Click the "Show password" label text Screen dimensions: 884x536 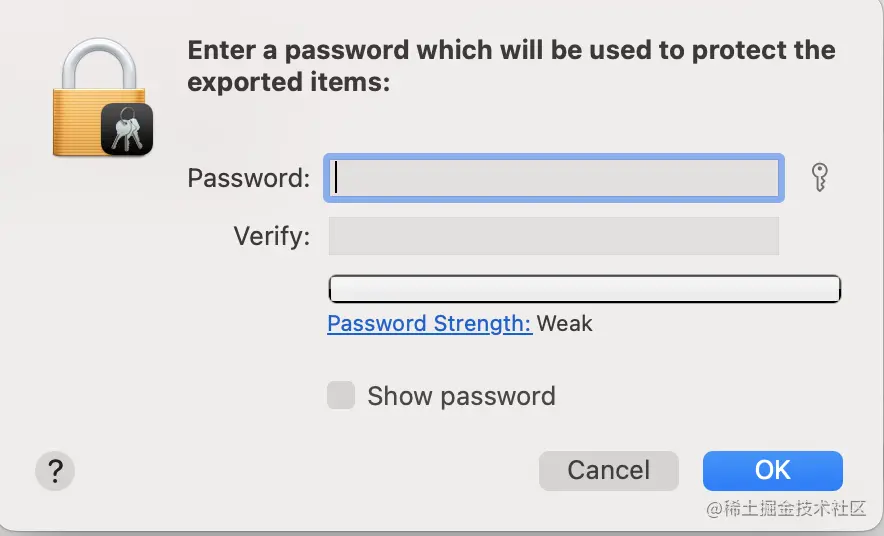461,396
